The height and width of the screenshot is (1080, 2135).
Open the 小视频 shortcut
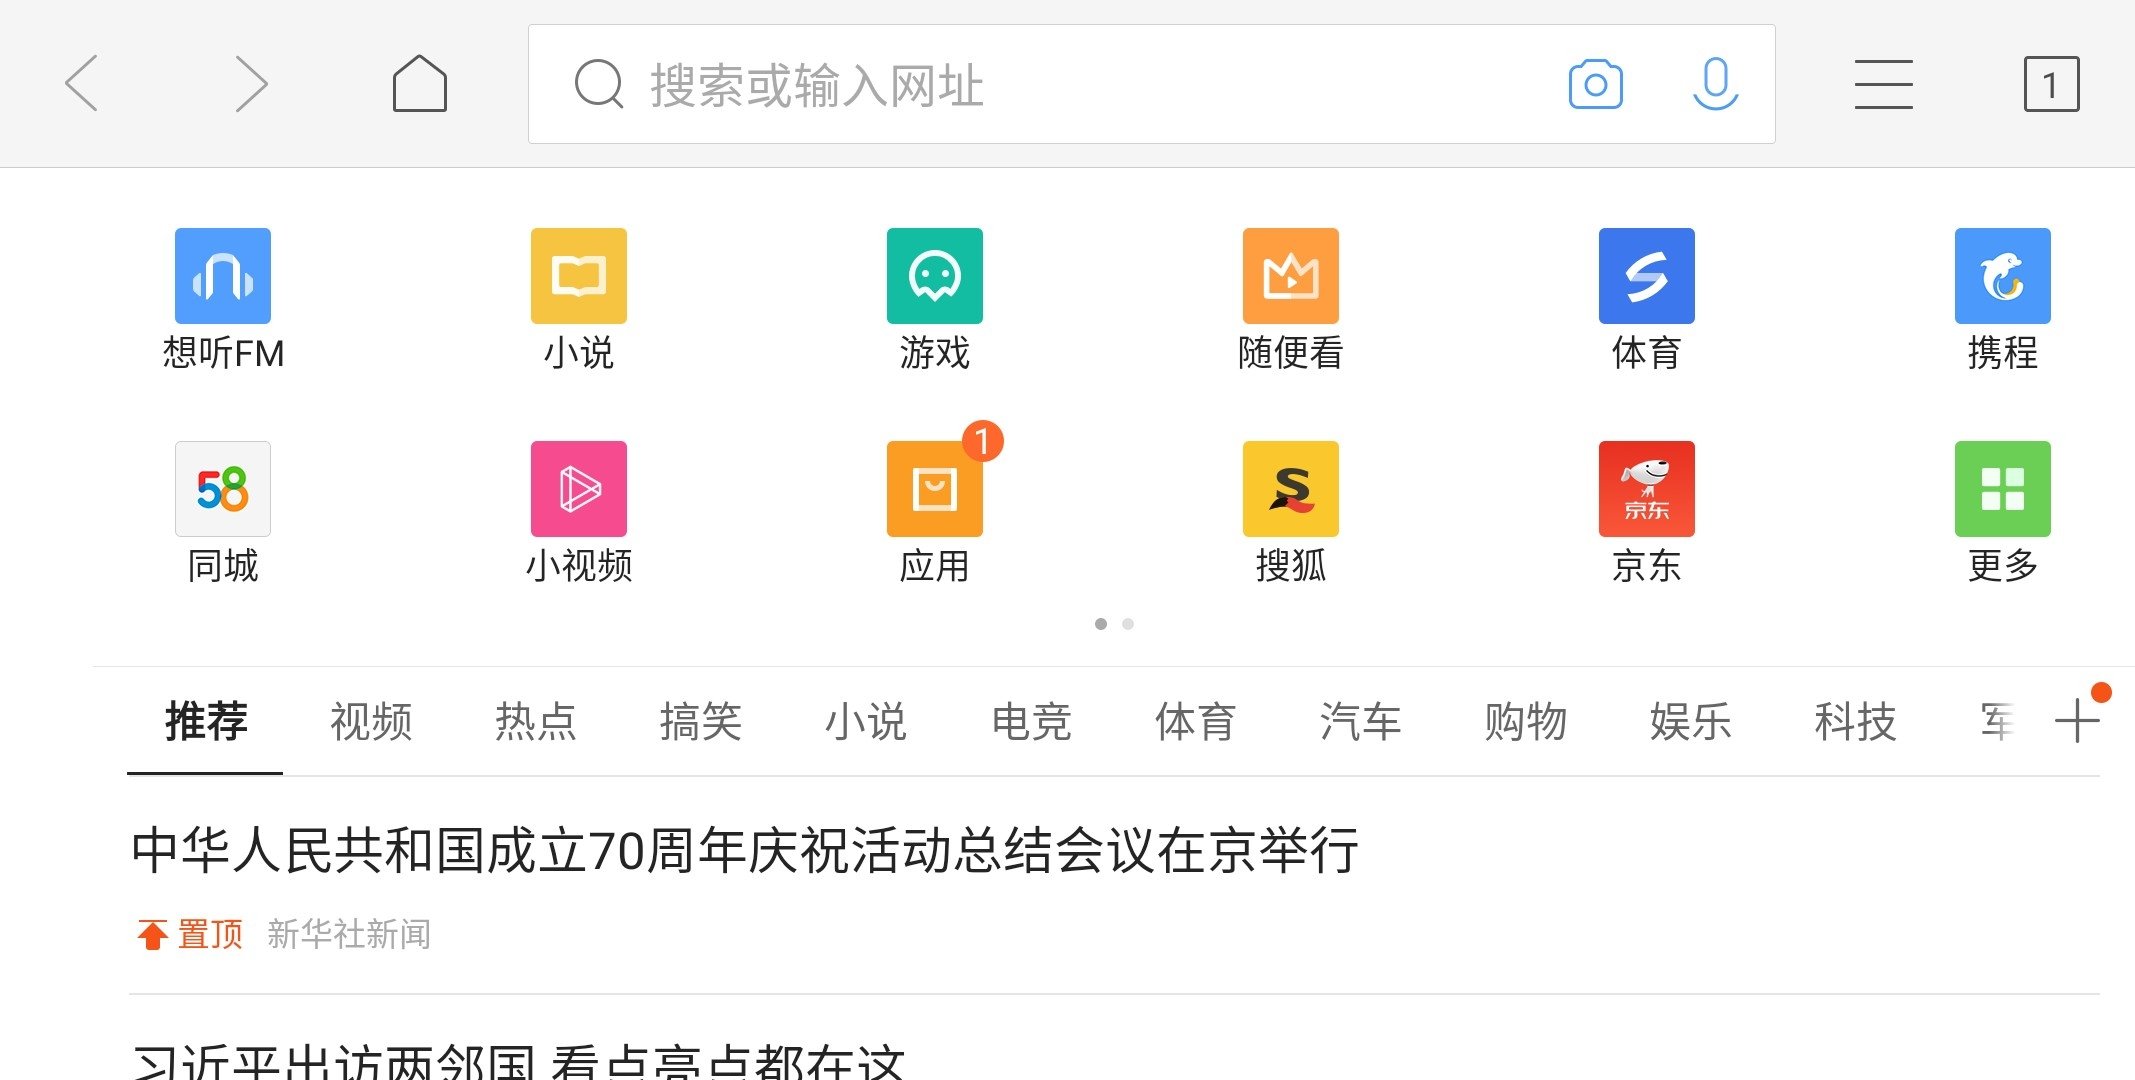point(579,512)
